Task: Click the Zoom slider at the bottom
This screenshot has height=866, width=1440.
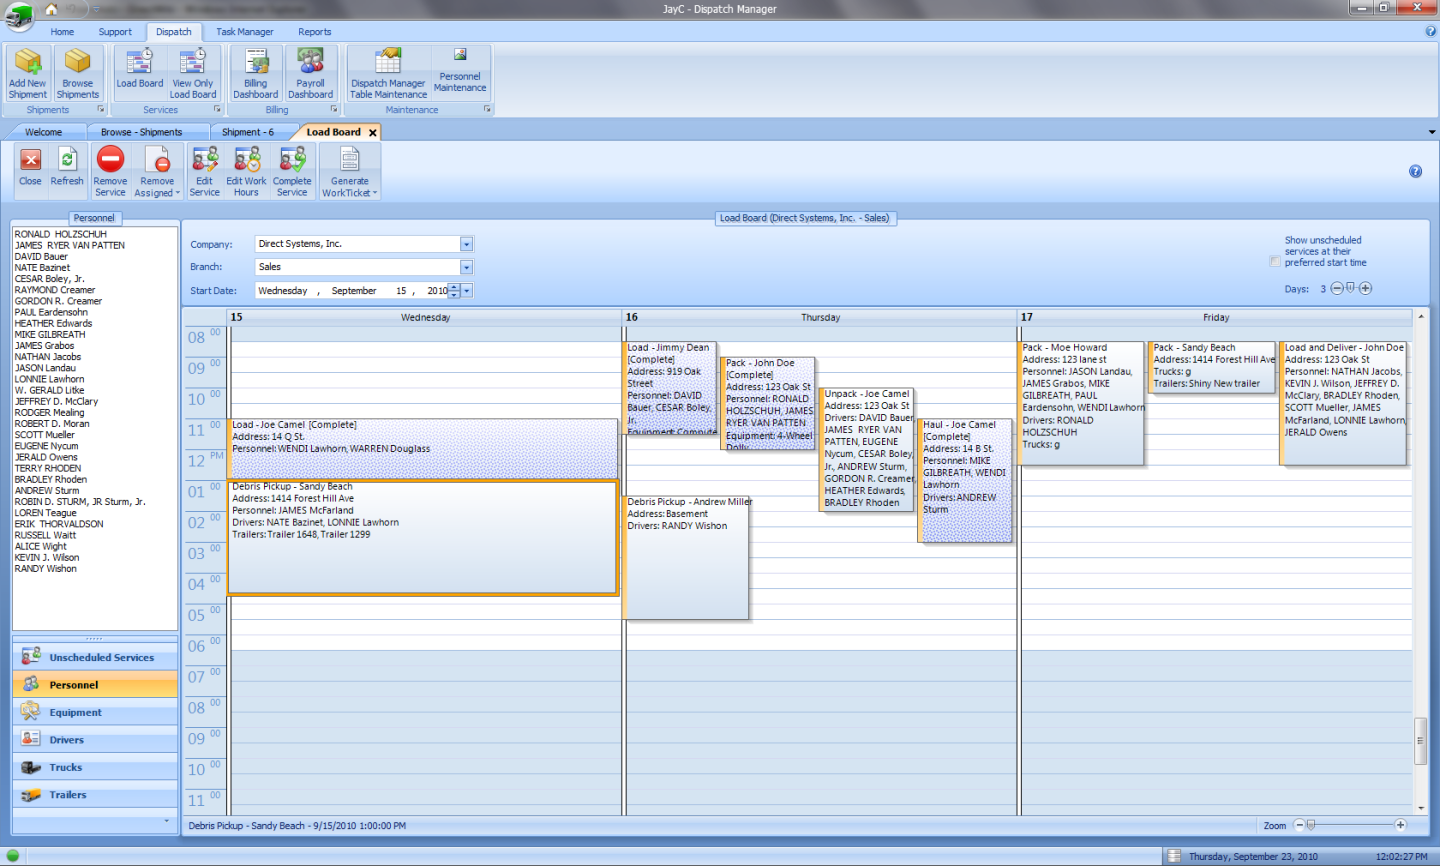Action: point(1311,825)
